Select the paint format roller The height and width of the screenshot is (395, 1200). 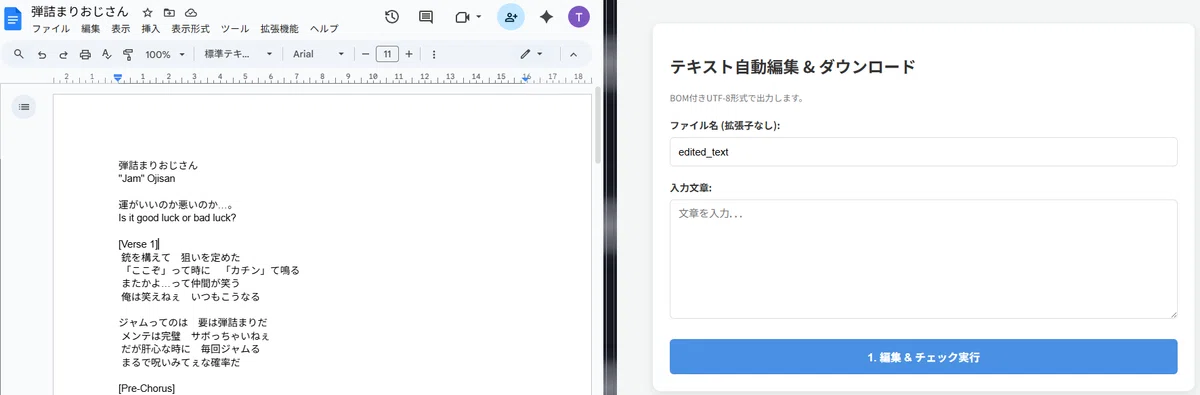(x=127, y=54)
